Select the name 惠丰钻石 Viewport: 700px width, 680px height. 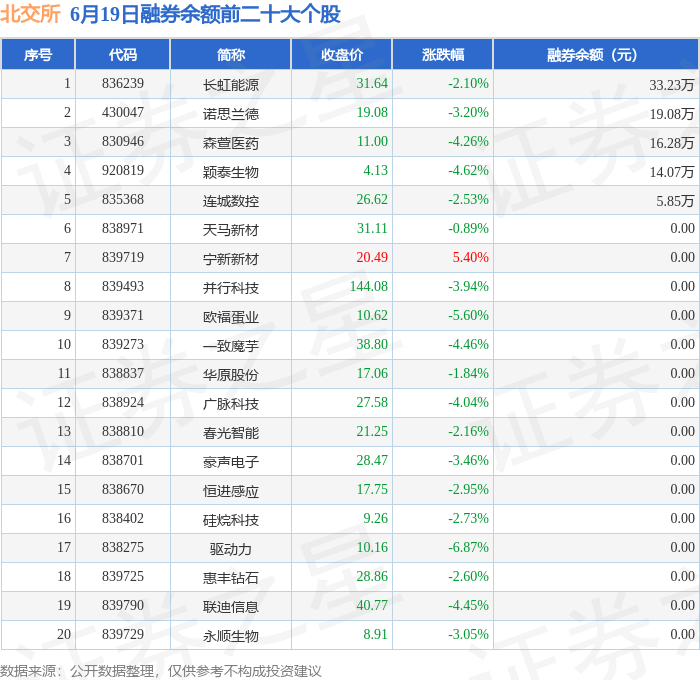click(231, 578)
